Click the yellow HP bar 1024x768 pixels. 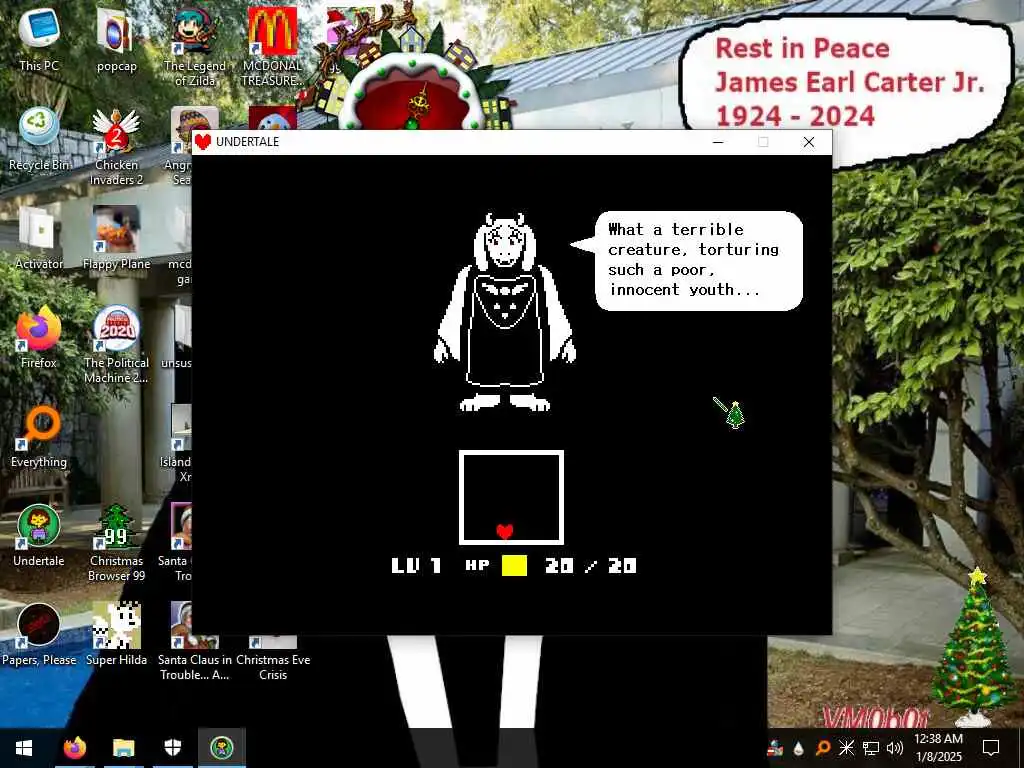tap(515, 566)
